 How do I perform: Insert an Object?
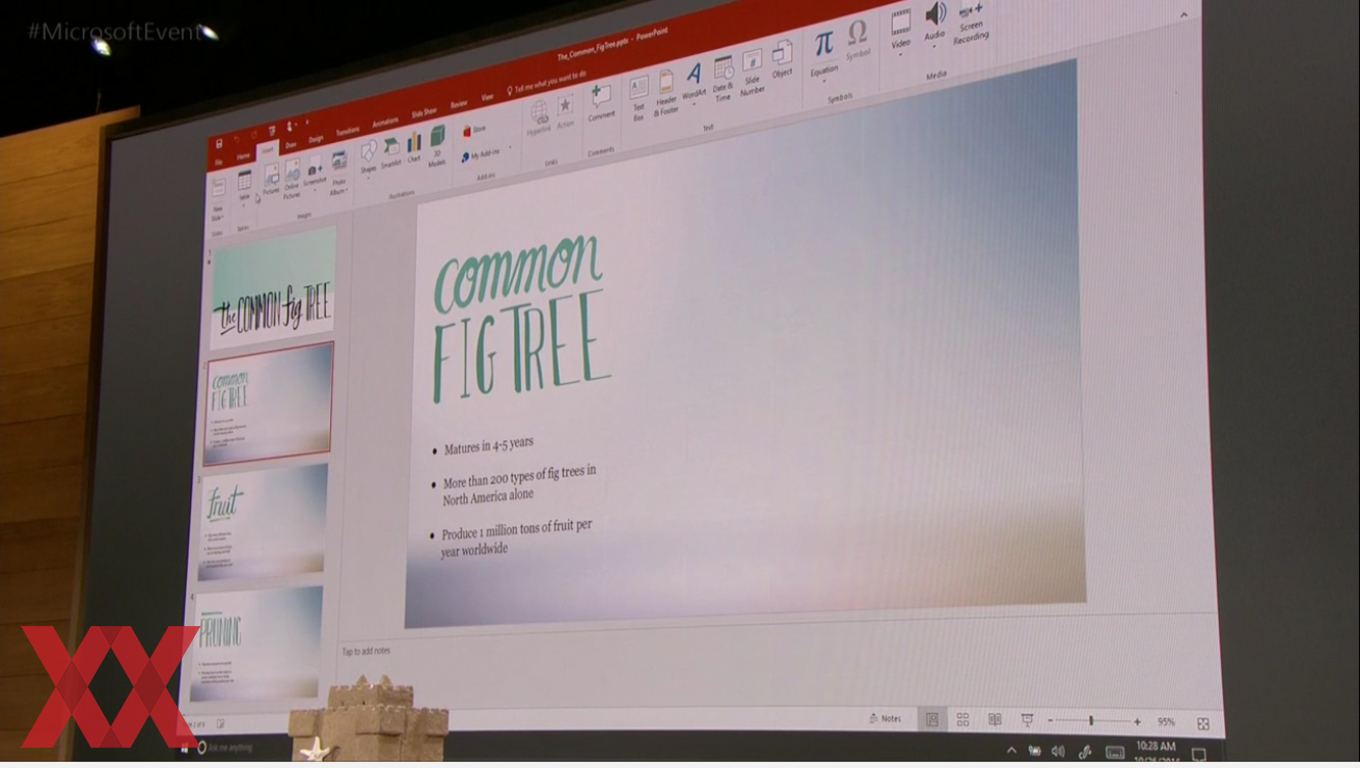click(782, 58)
